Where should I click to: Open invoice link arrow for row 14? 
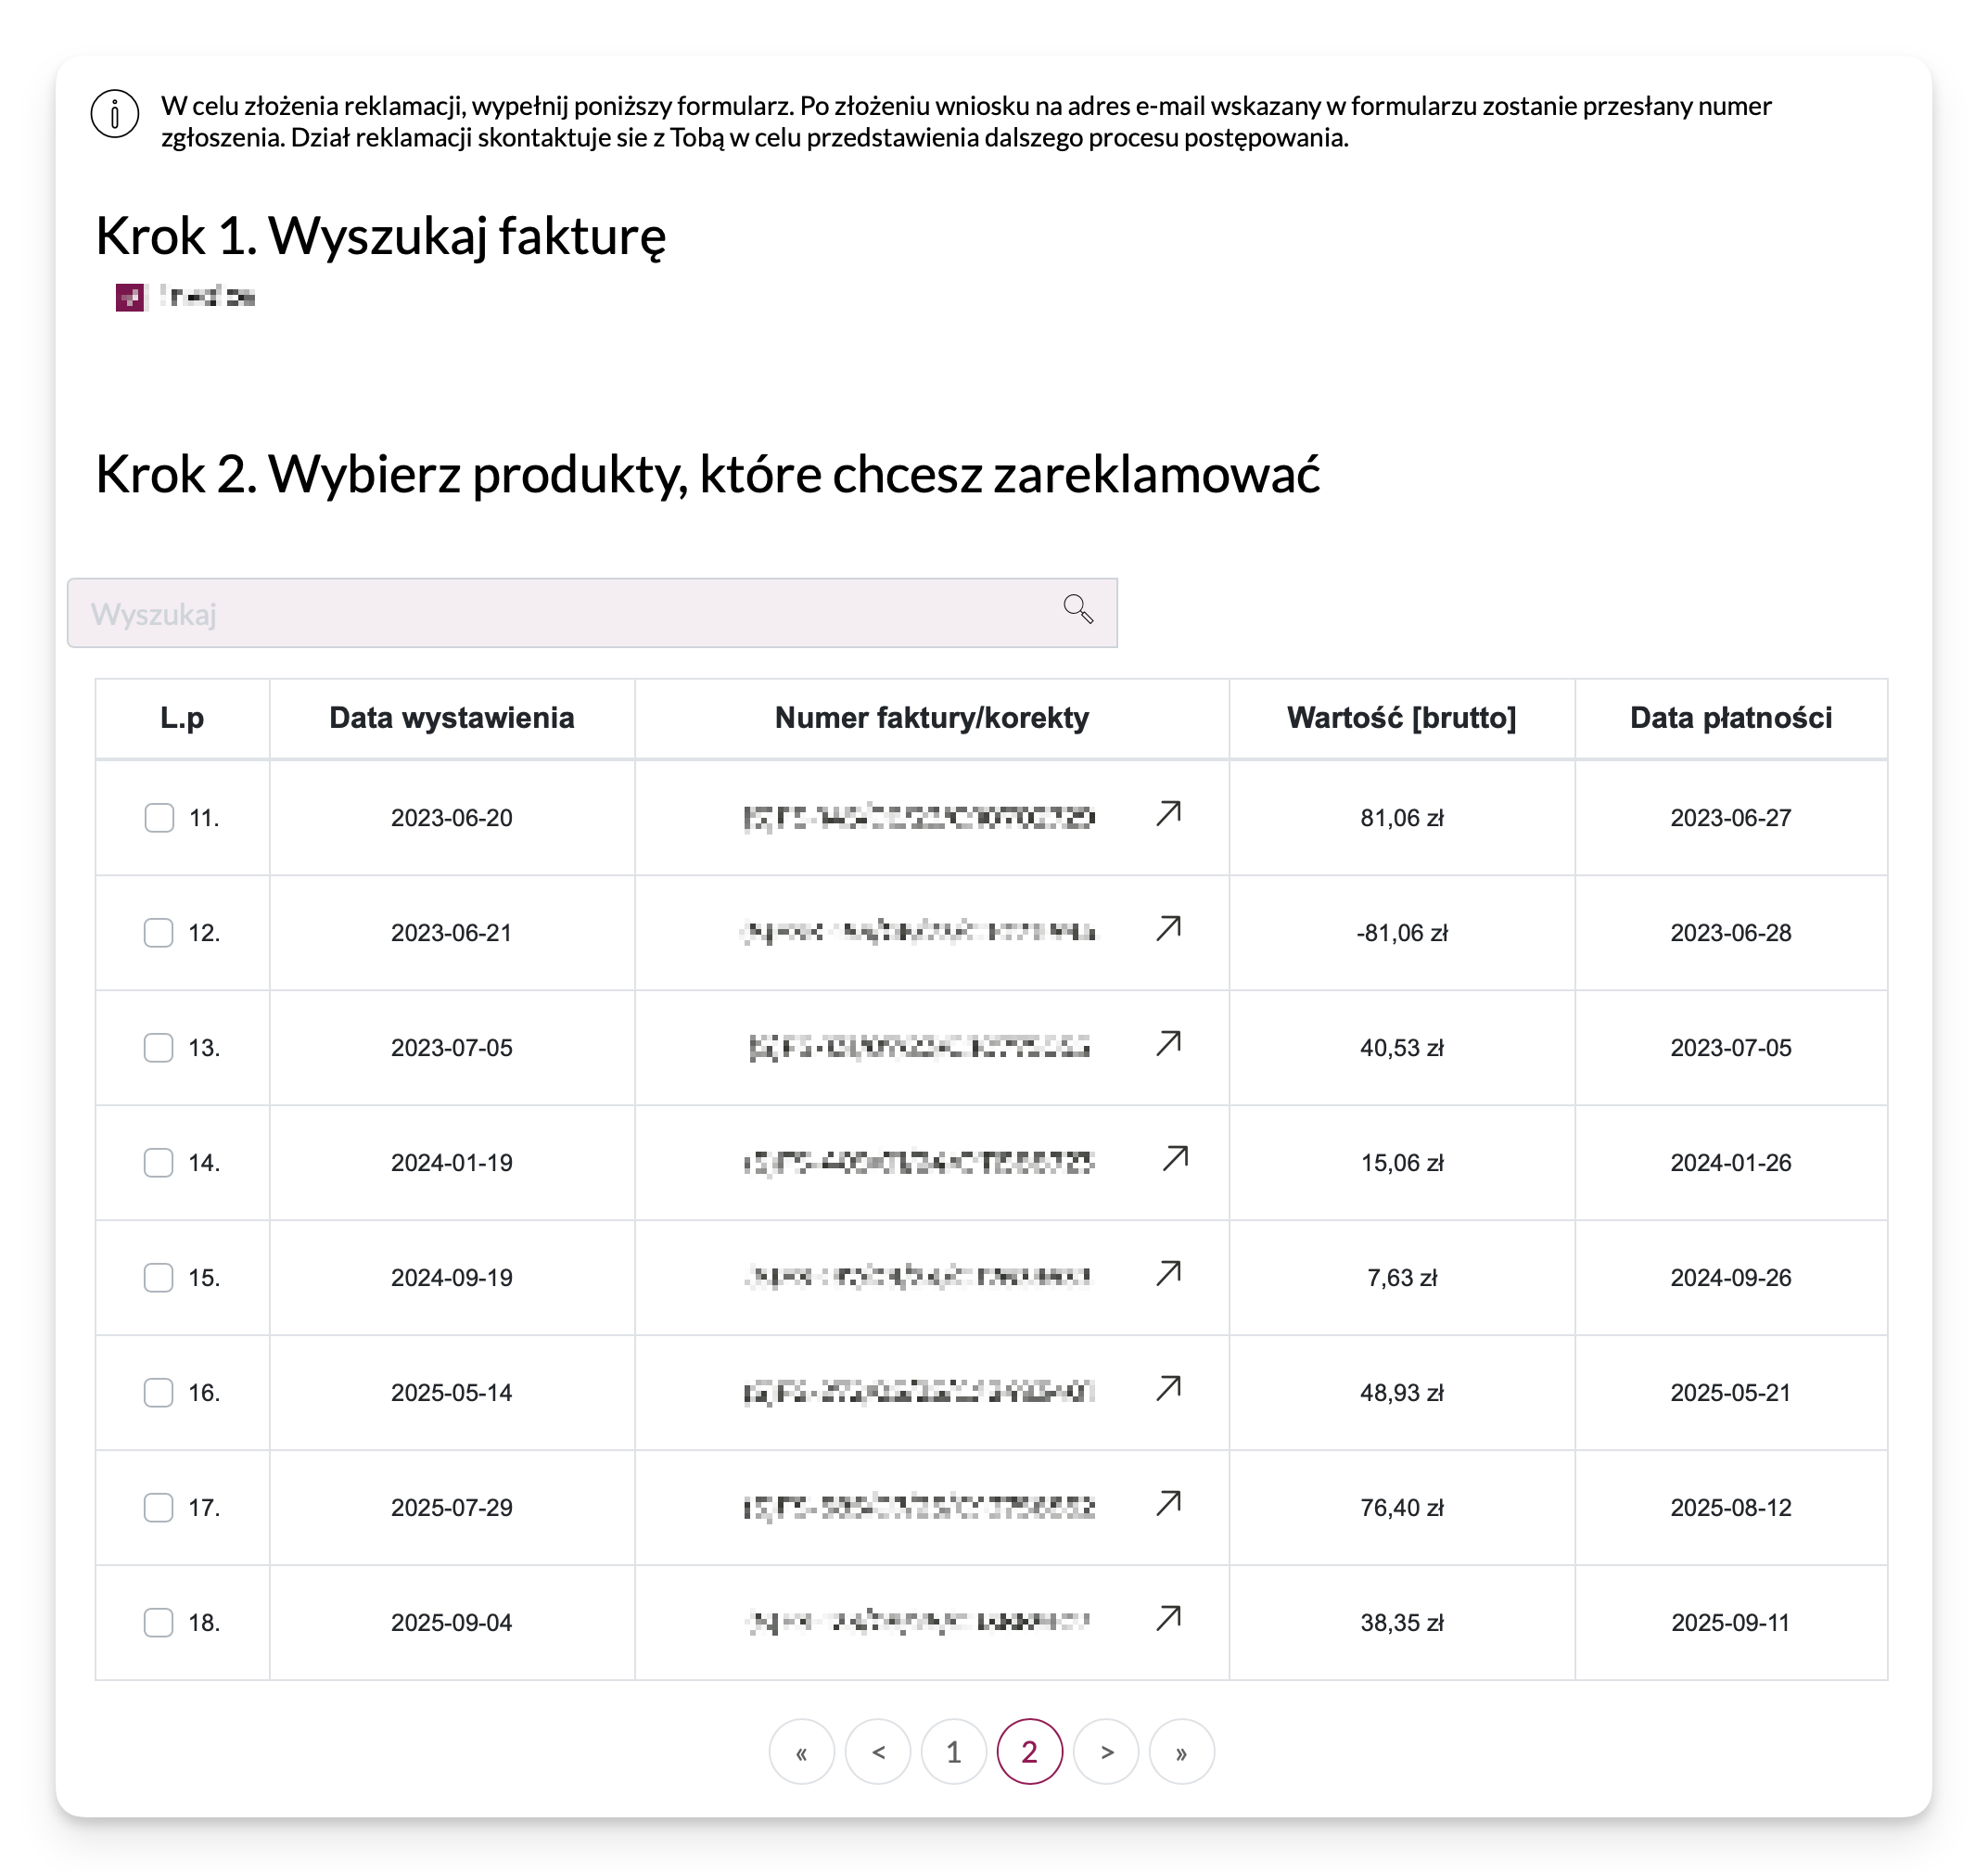[1175, 1159]
